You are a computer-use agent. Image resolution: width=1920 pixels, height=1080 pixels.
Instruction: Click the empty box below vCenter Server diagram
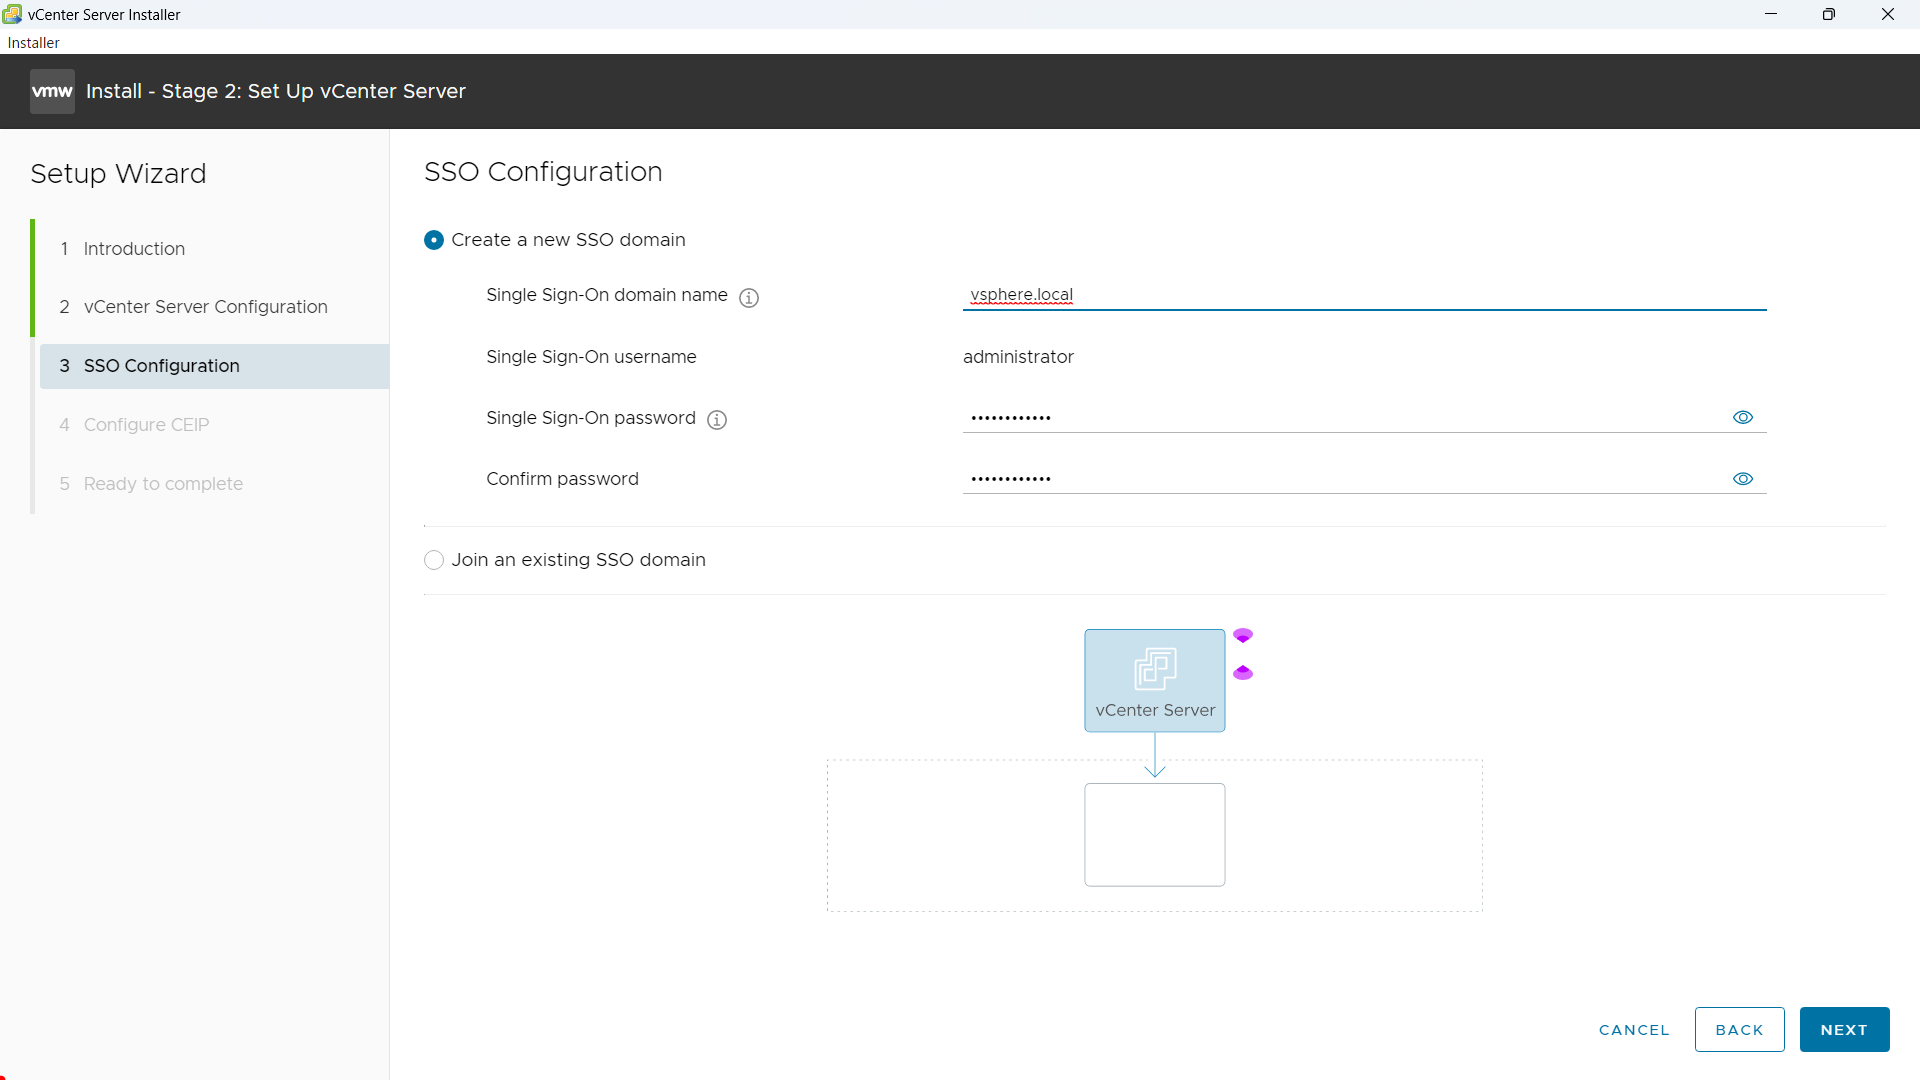pyautogui.click(x=1154, y=834)
